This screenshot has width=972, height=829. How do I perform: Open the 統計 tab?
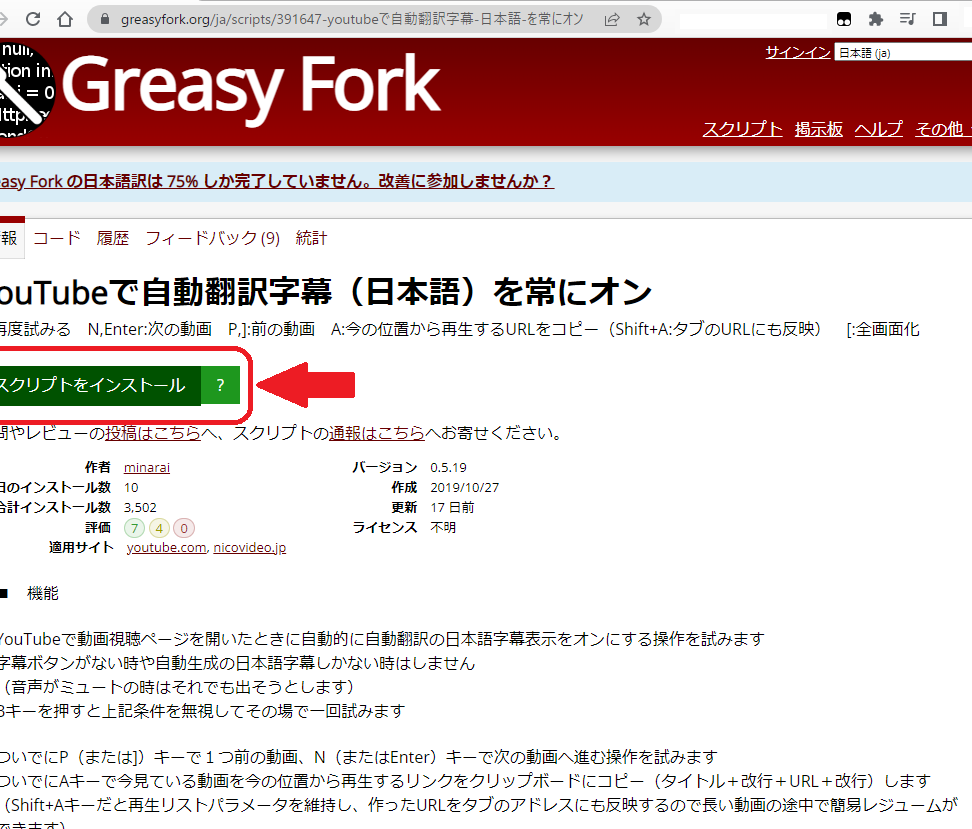coord(311,238)
